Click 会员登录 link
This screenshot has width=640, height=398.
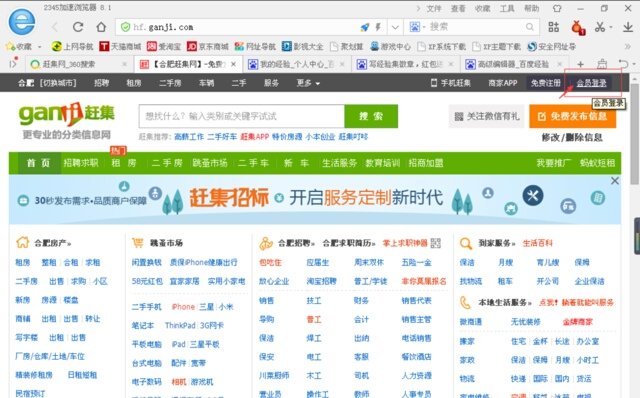click(591, 83)
